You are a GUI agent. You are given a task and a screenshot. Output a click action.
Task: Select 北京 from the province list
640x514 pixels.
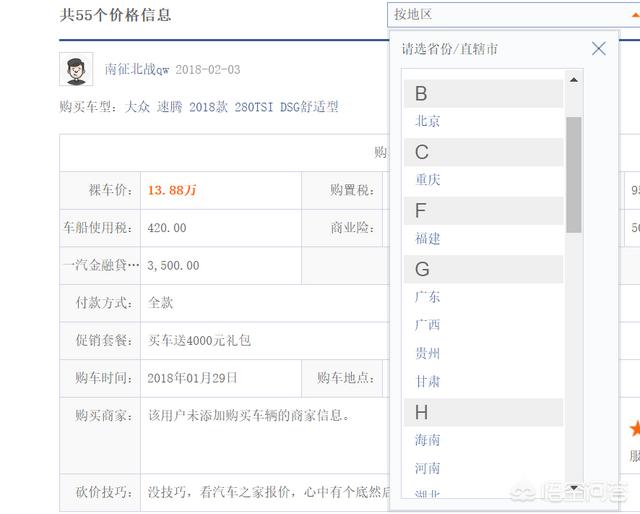pyautogui.click(x=428, y=121)
